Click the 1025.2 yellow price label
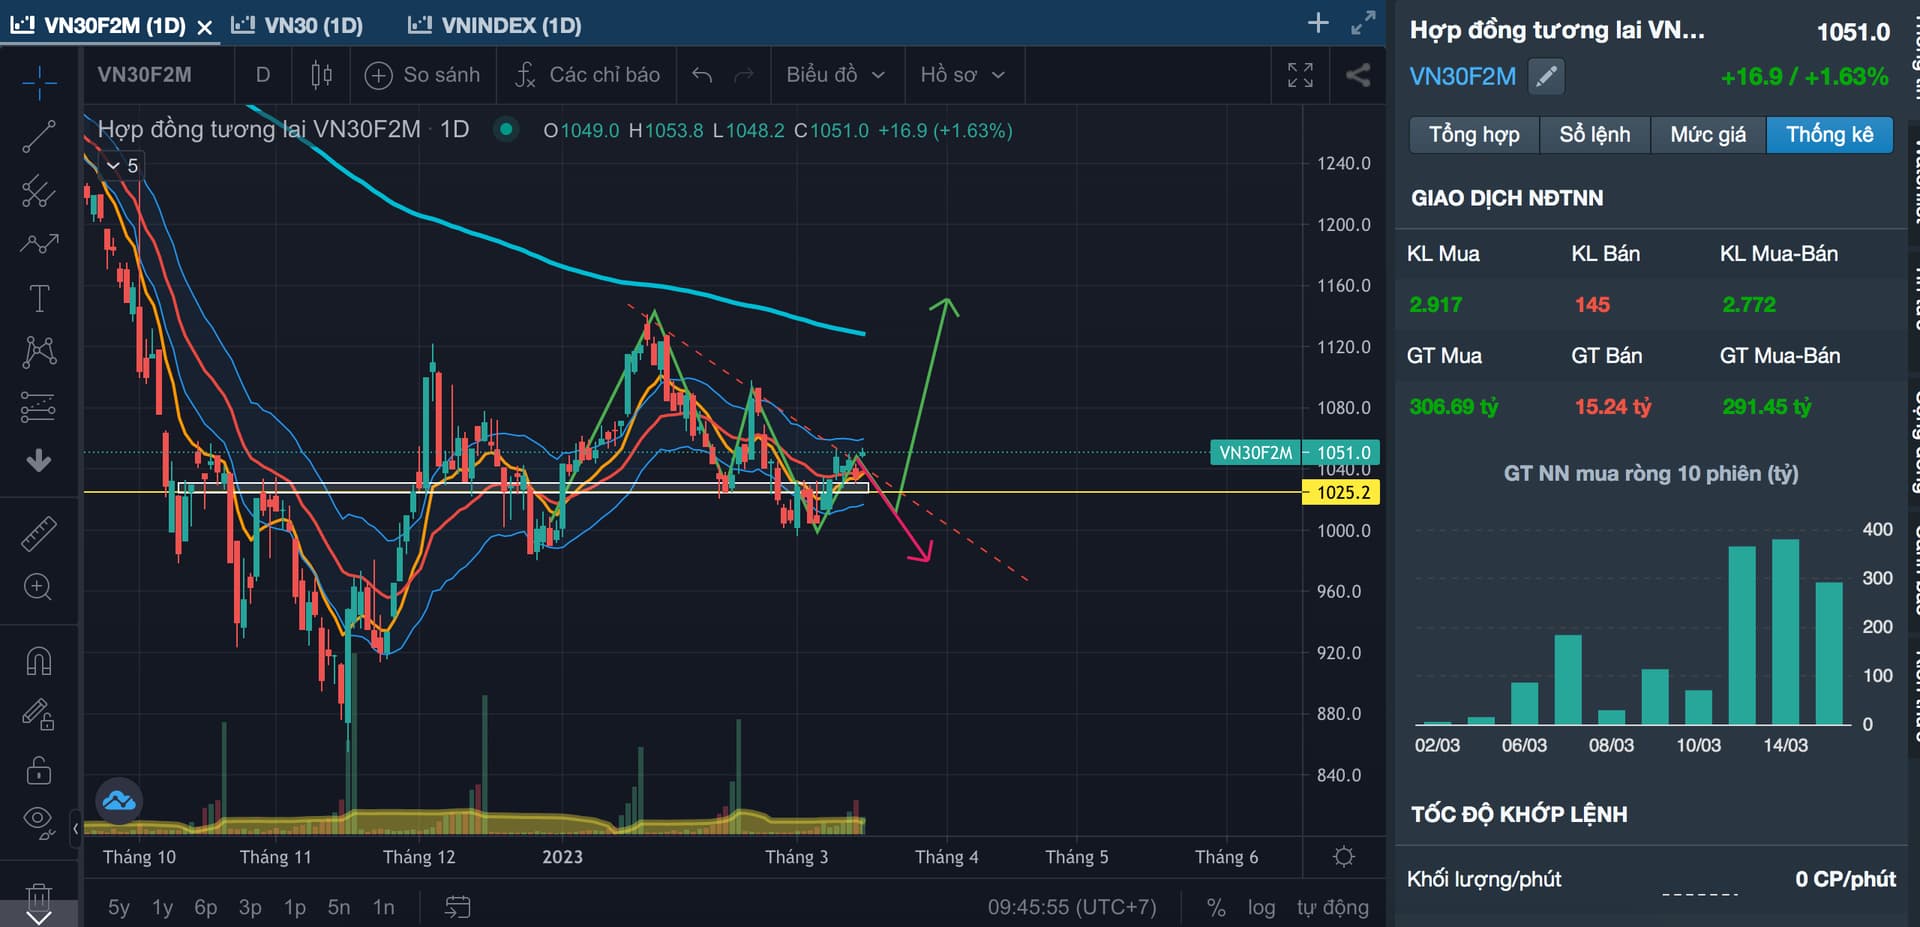Viewport: 1920px width, 927px height. (x=1342, y=492)
